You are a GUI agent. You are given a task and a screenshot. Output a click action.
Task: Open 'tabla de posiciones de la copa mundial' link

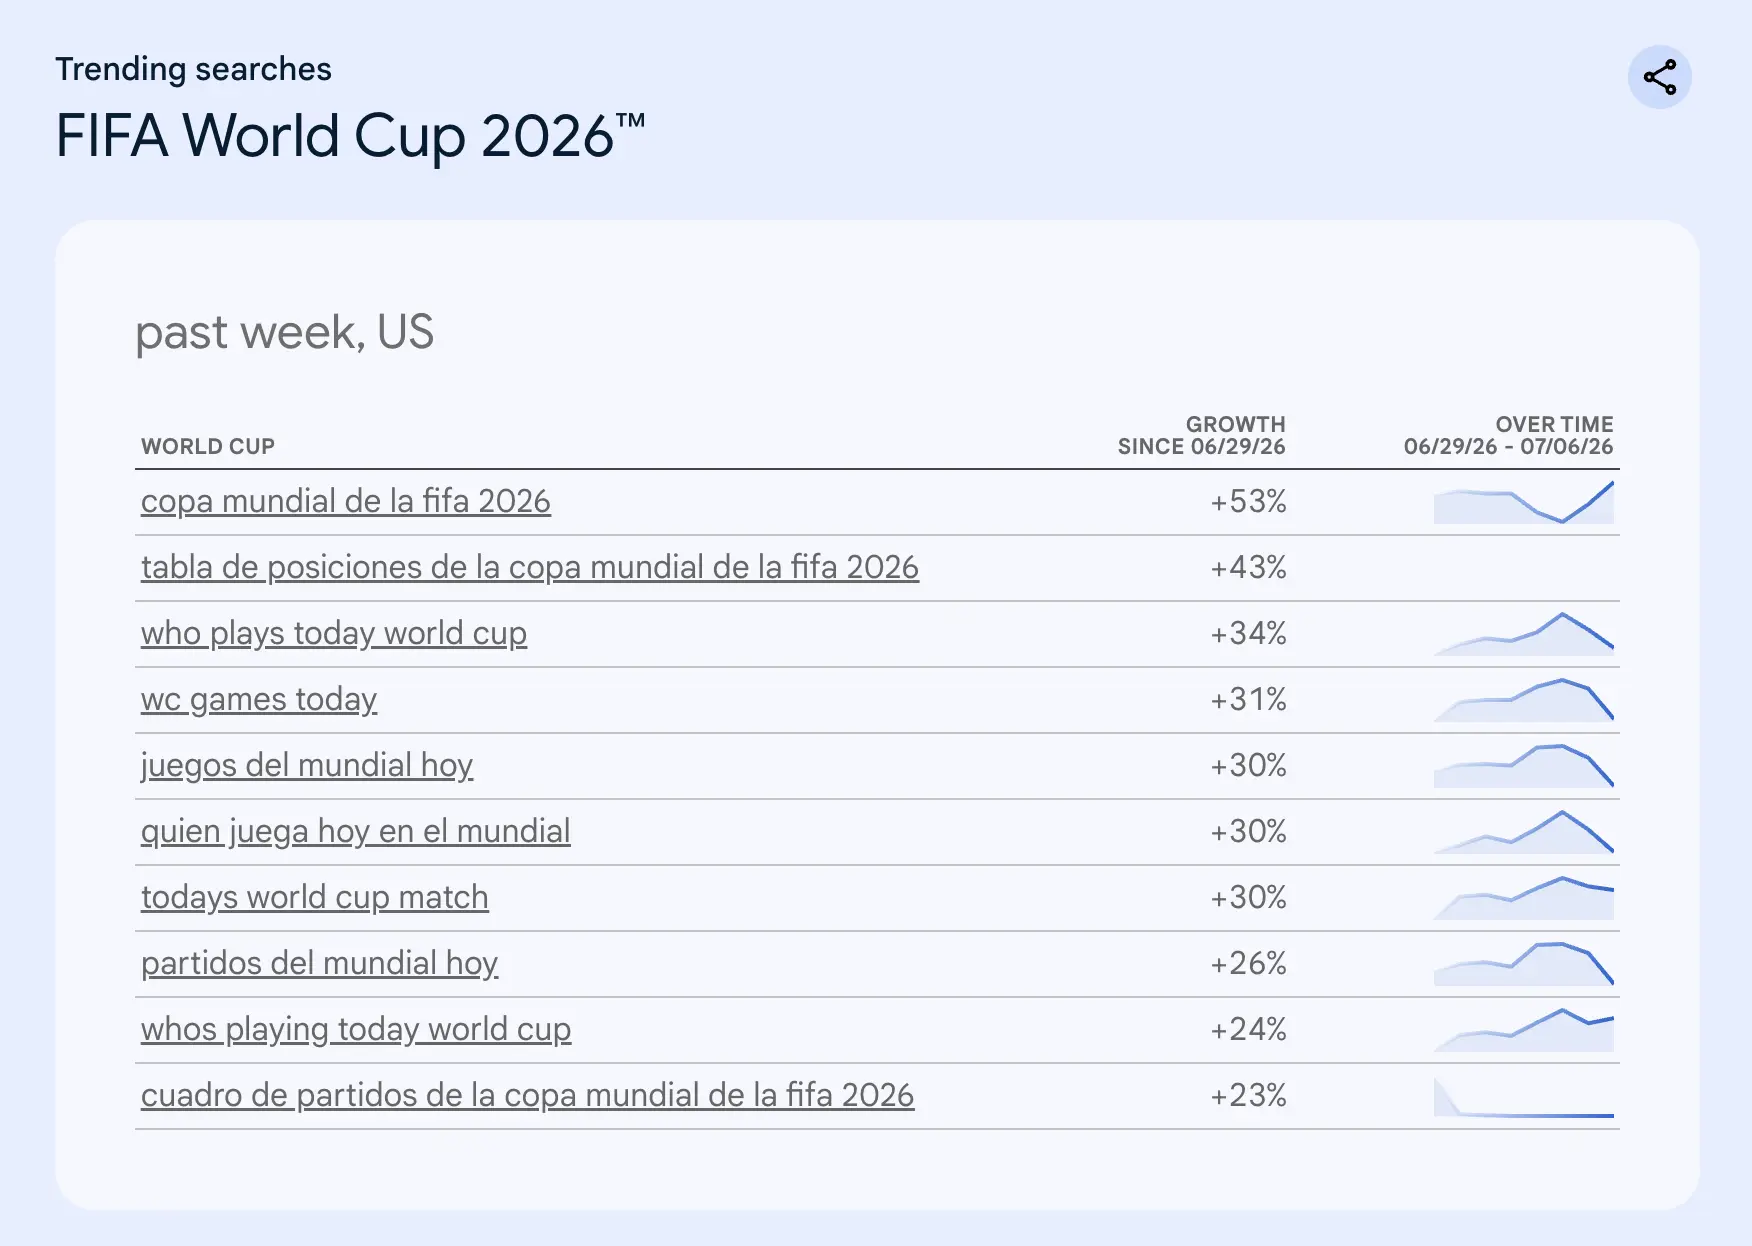click(x=530, y=567)
